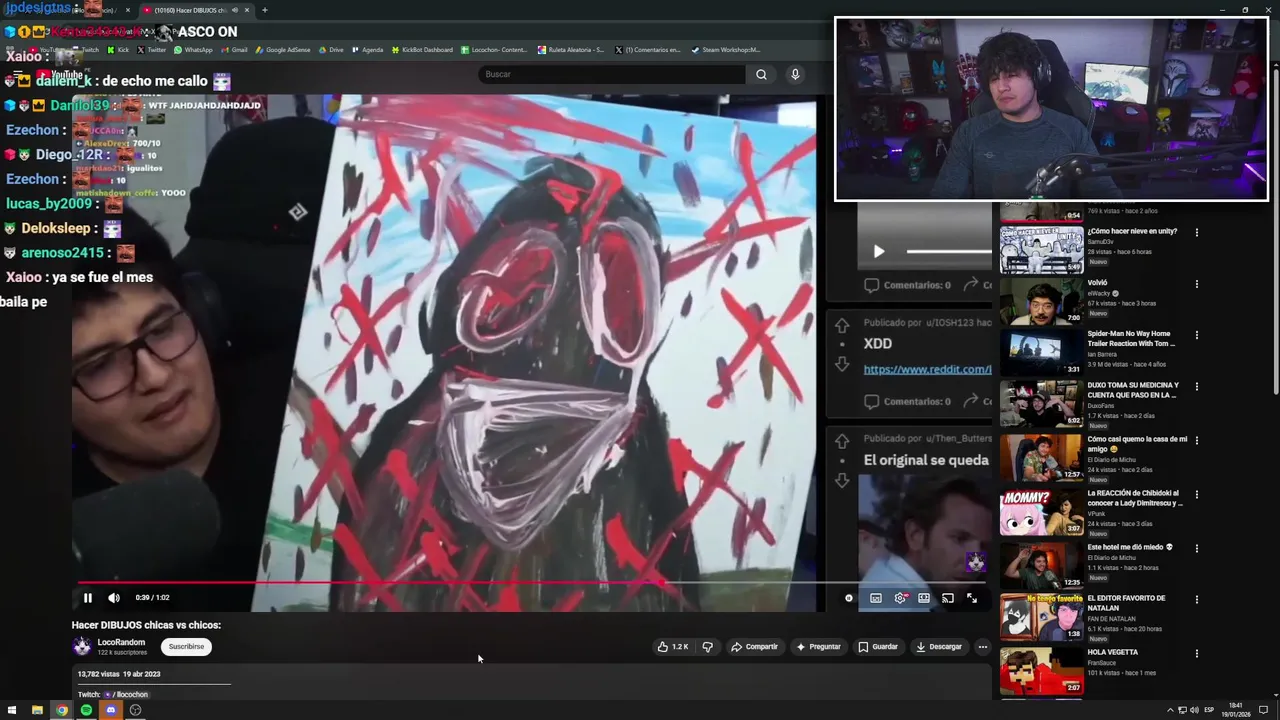Click the YouTube search field Buscar
The height and width of the screenshot is (720, 1280).
[x=612, y=74]
